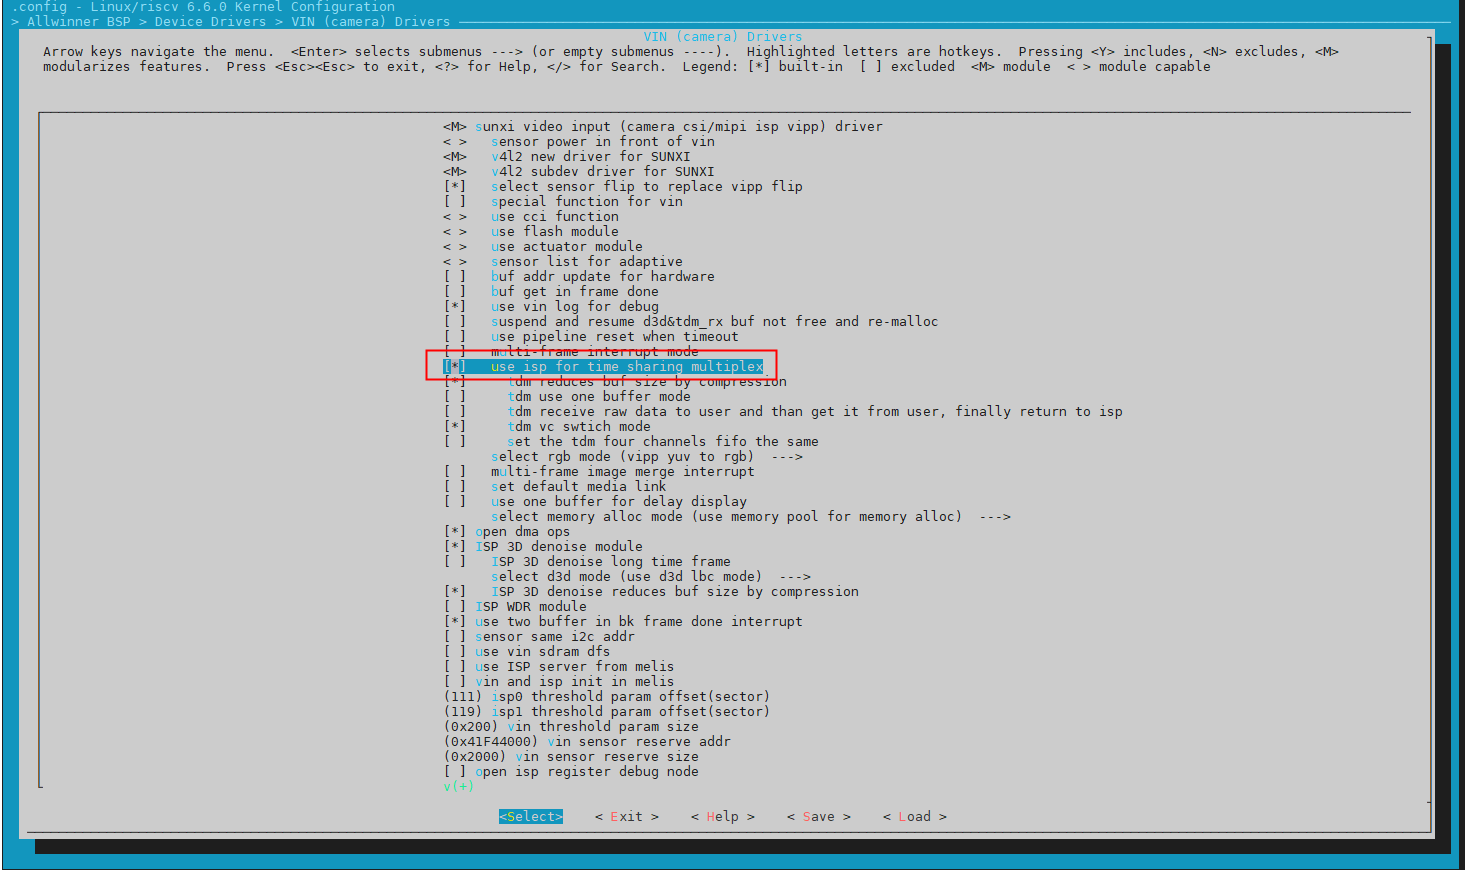The image size is (1465, 870).
Task: Click the Save button
Action: click(818, 817)
